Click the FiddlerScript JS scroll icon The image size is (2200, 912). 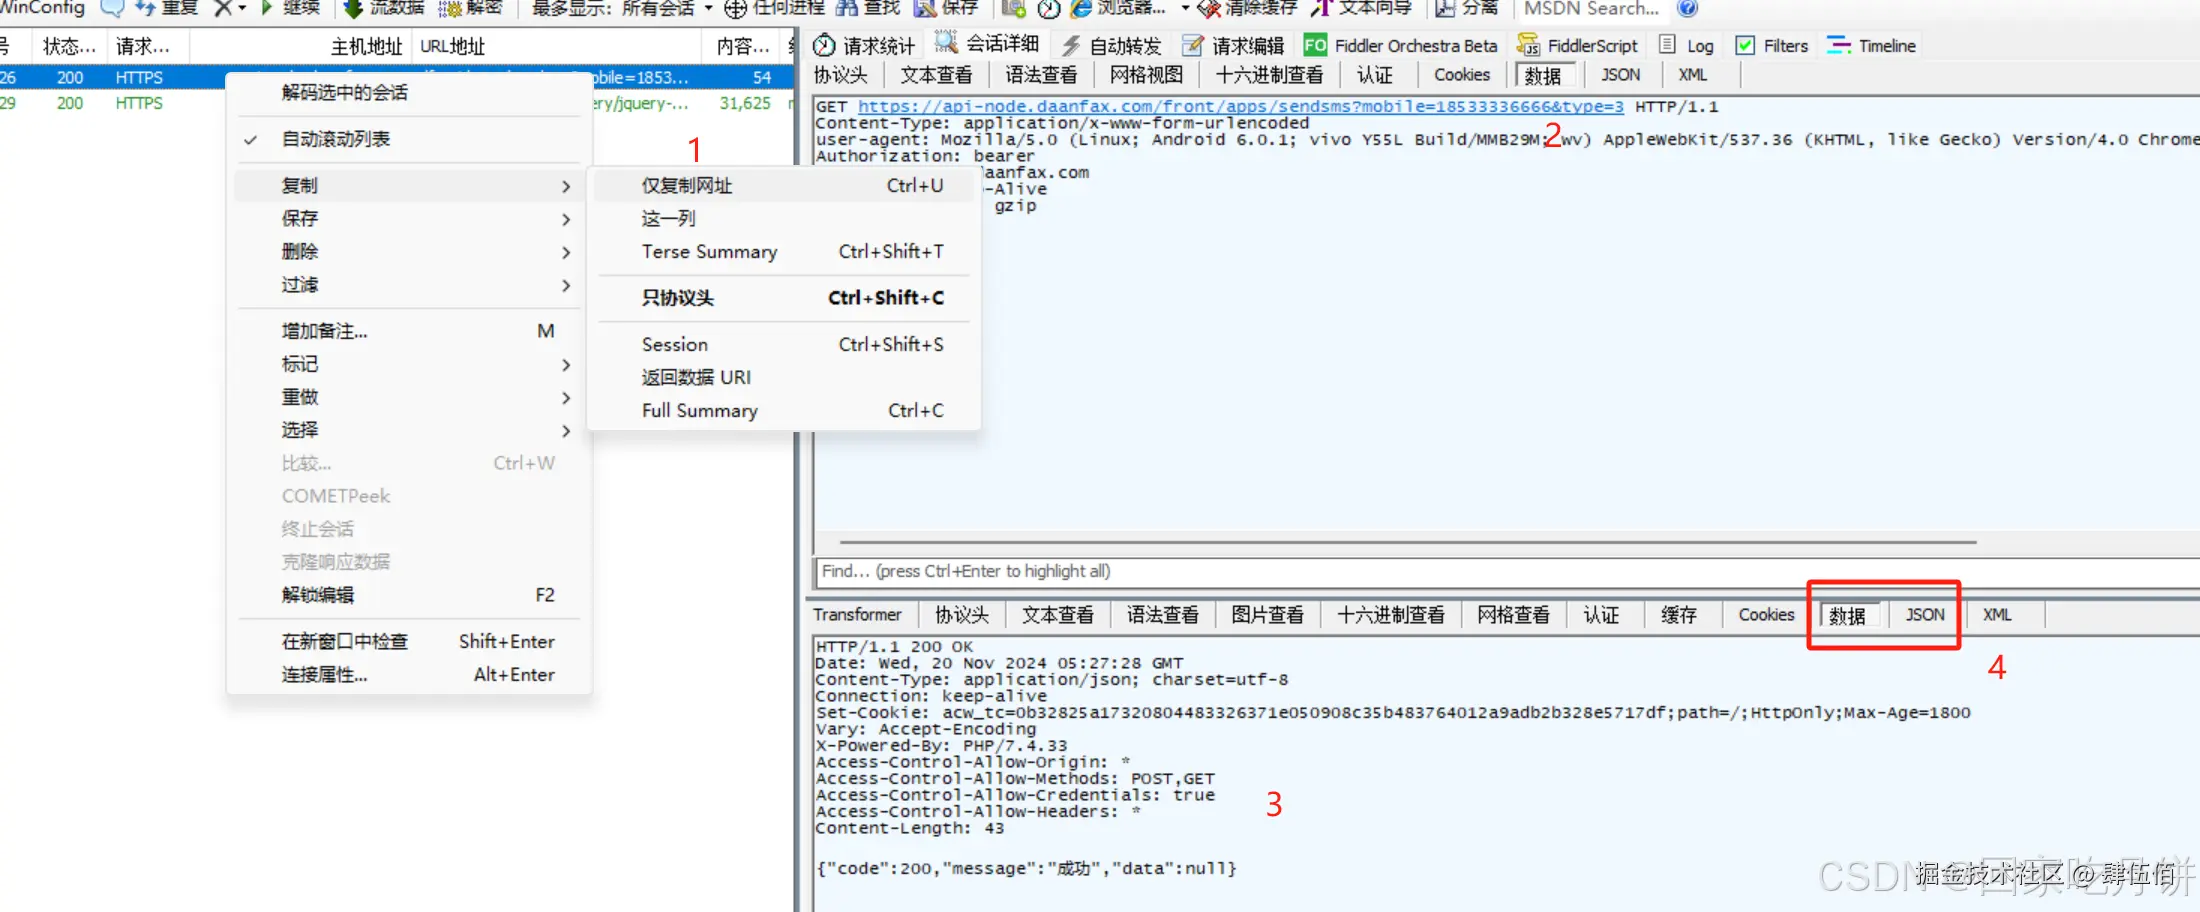1528,45
